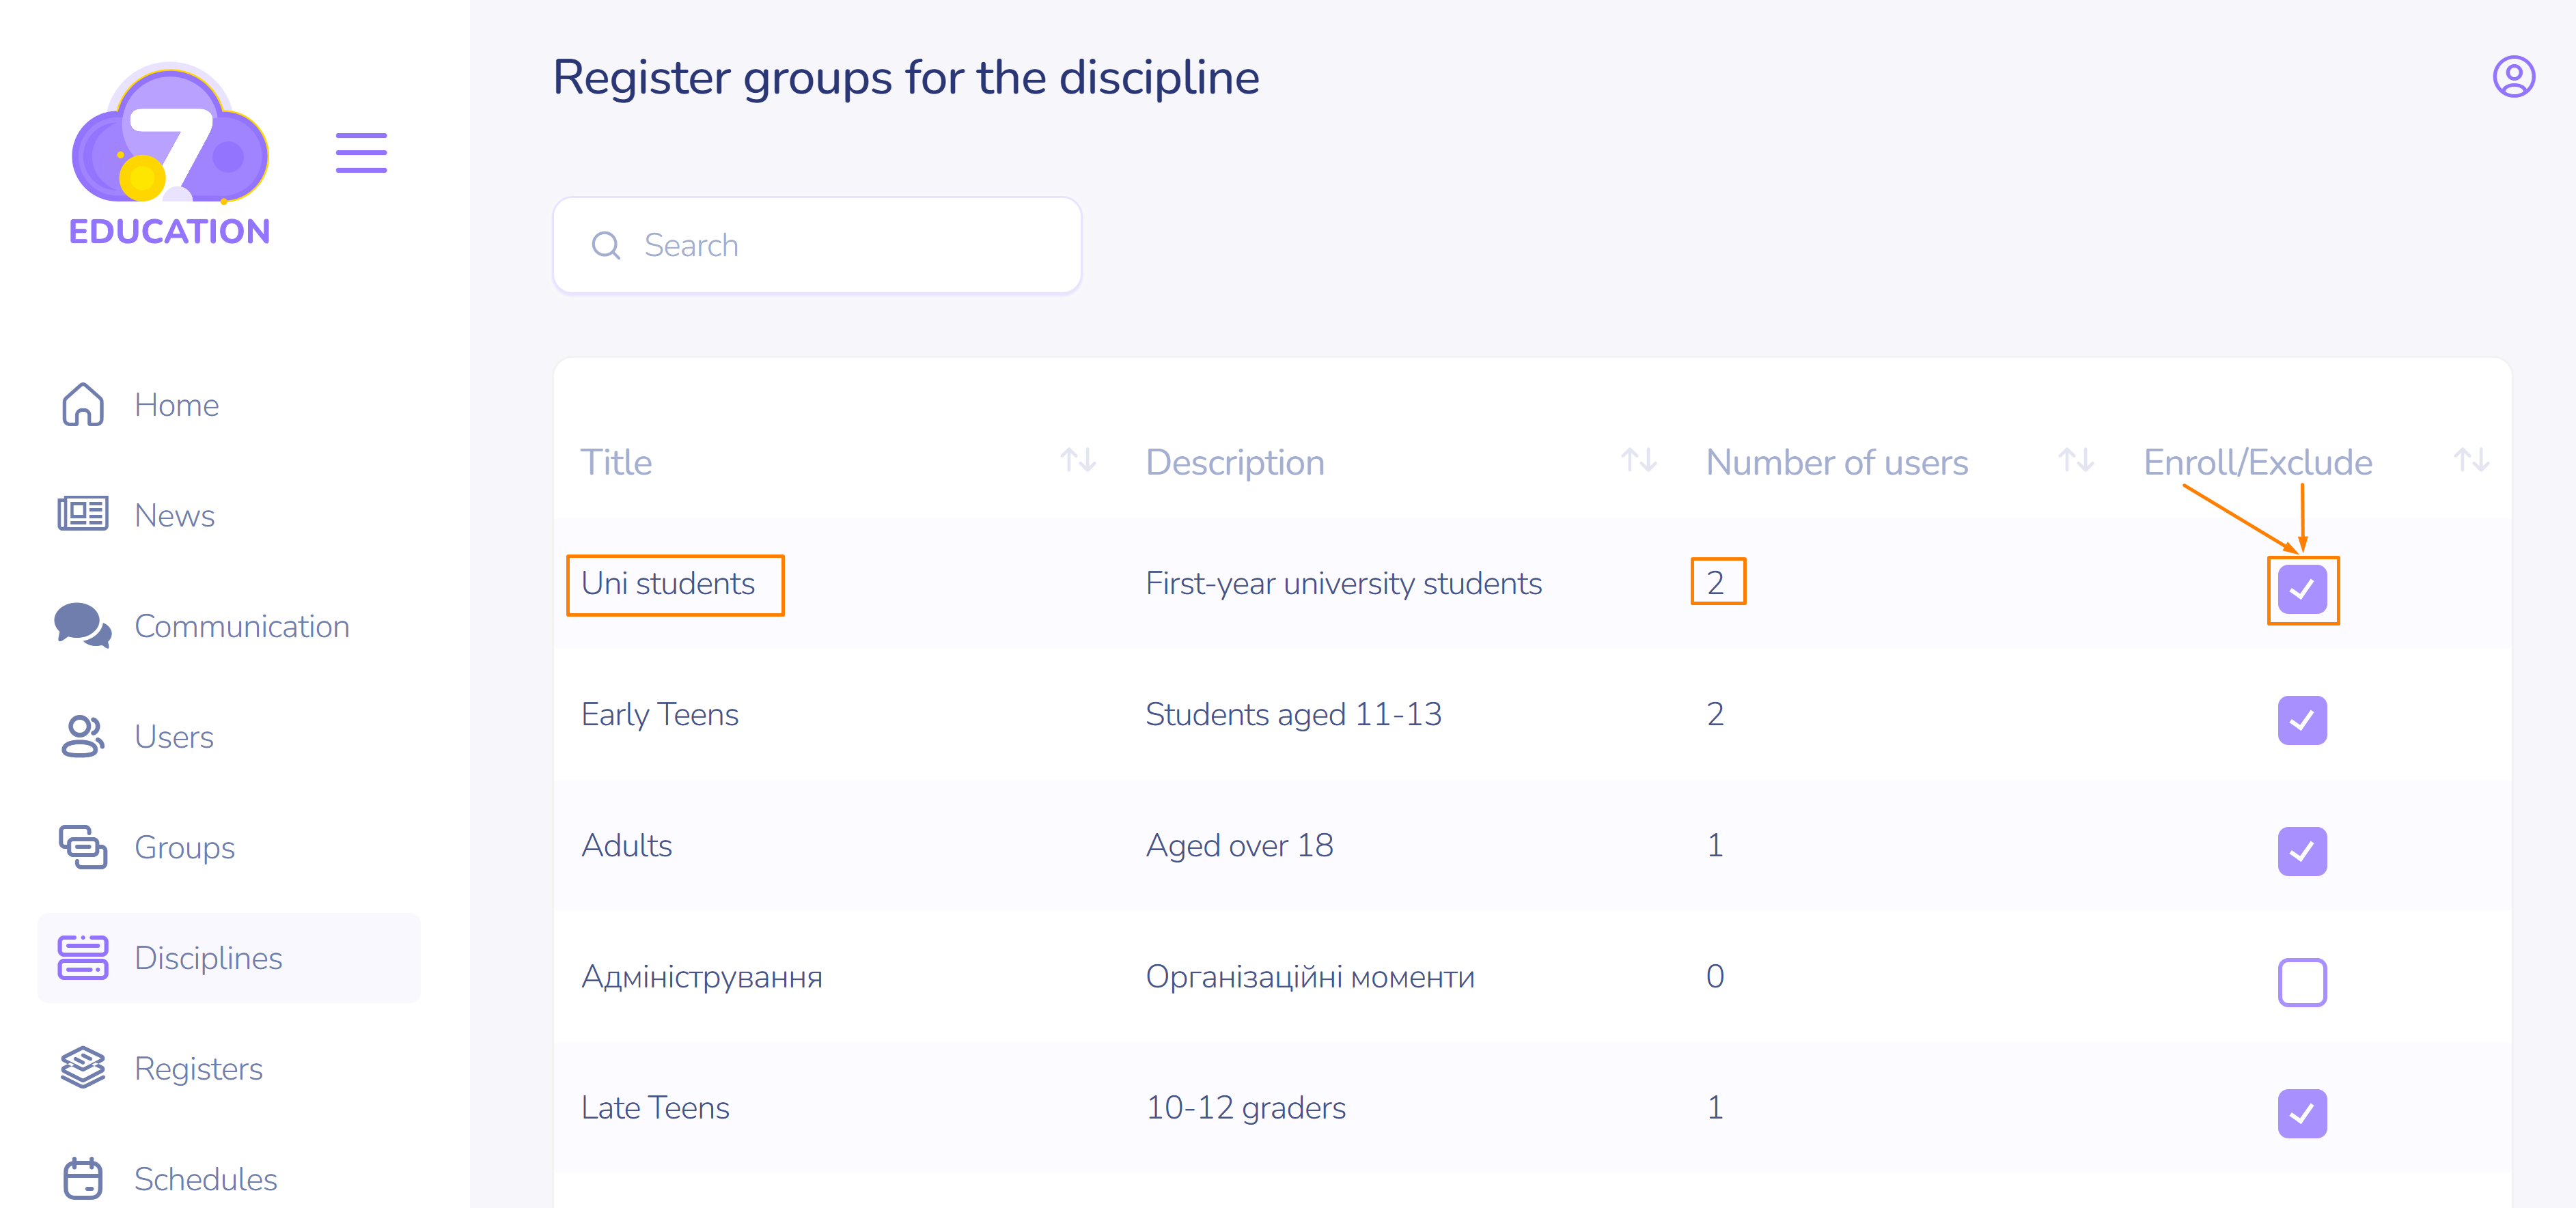Click the Early Teens row title
The image size is (2576, 1208).
click(x=659, y=714)
